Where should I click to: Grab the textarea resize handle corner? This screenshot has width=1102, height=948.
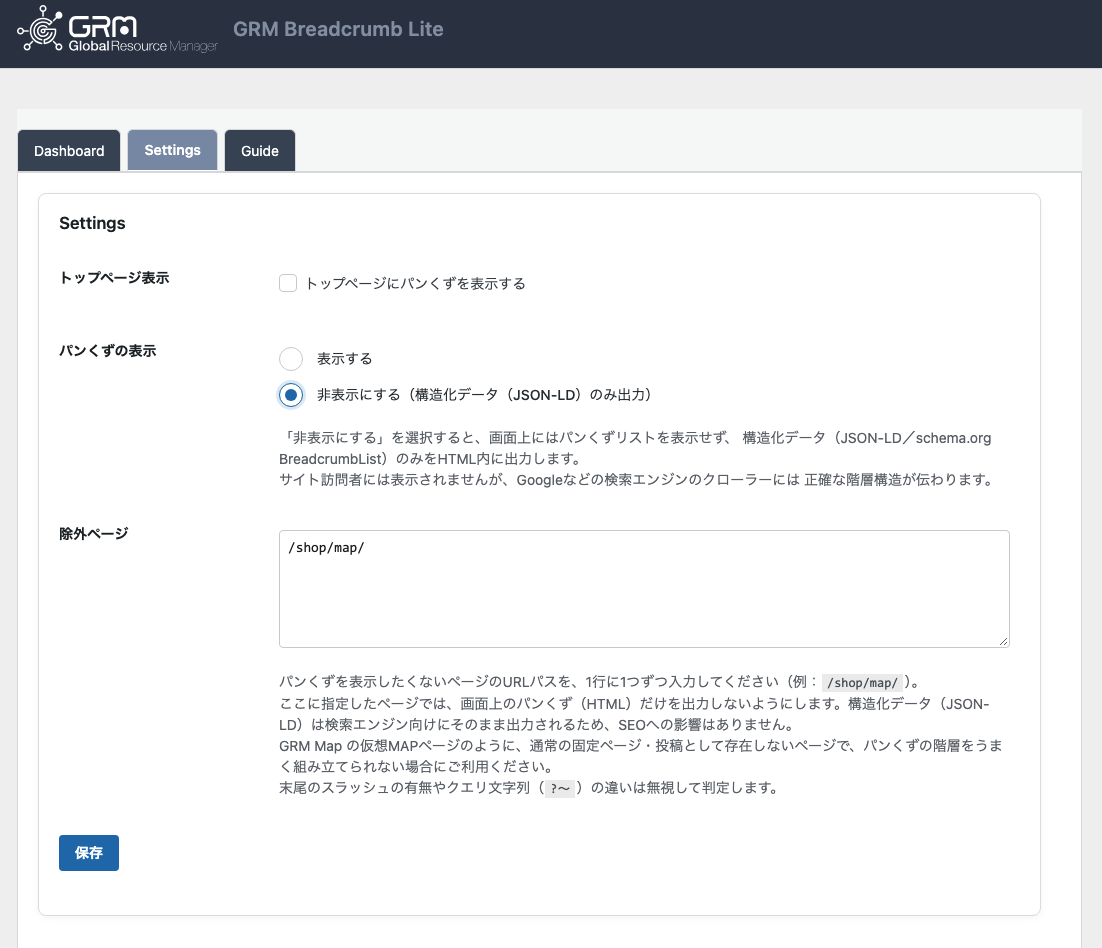[1003, 641]
